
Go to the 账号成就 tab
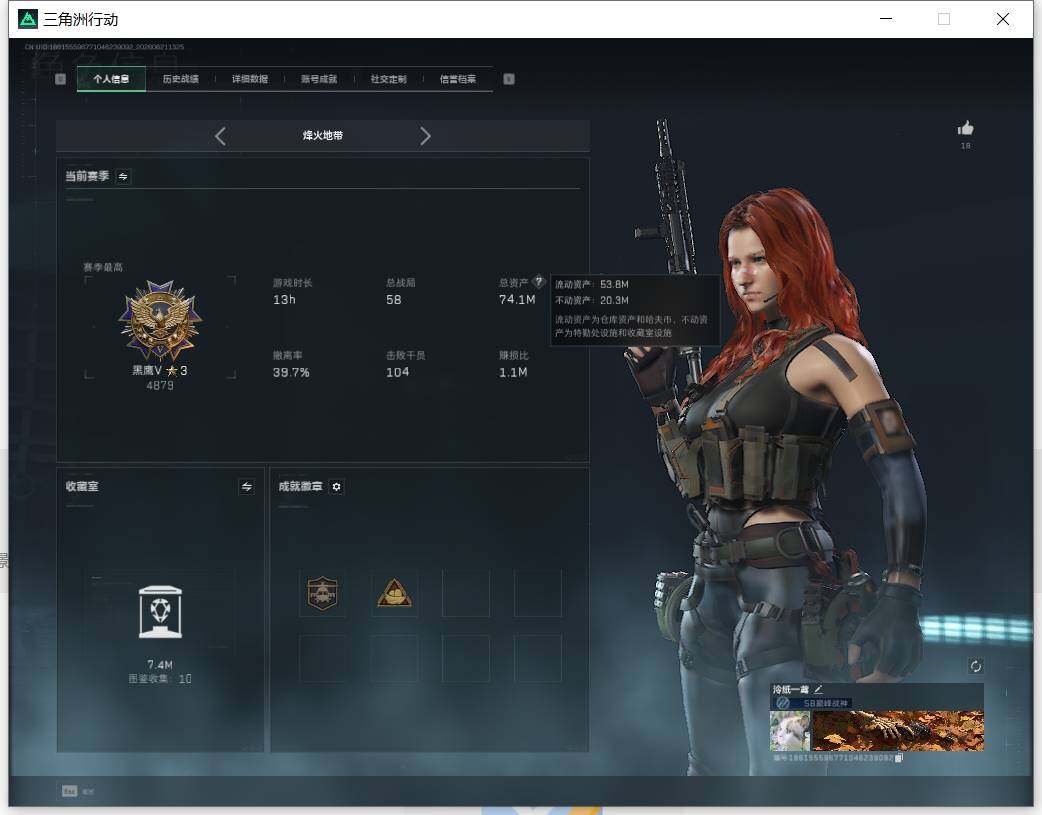coord(319,79)
